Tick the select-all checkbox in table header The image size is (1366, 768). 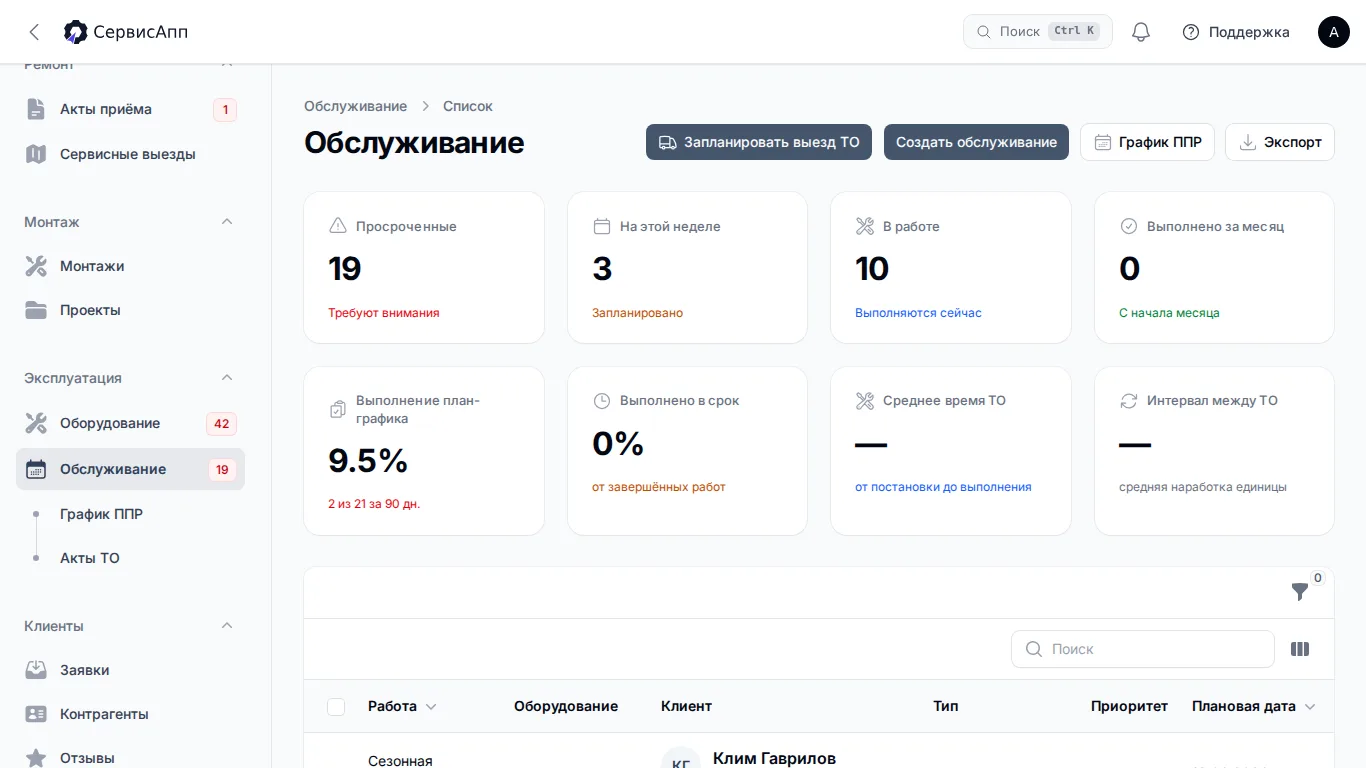[336, 706]
